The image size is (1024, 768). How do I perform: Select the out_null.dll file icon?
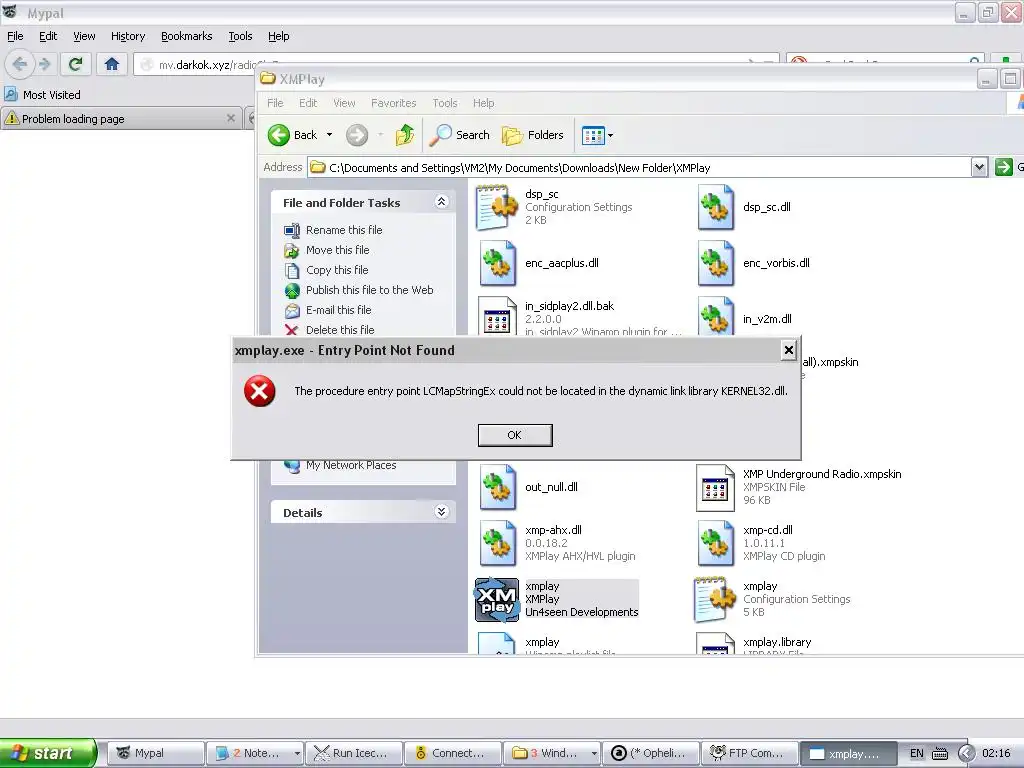(x=498, y=488)
